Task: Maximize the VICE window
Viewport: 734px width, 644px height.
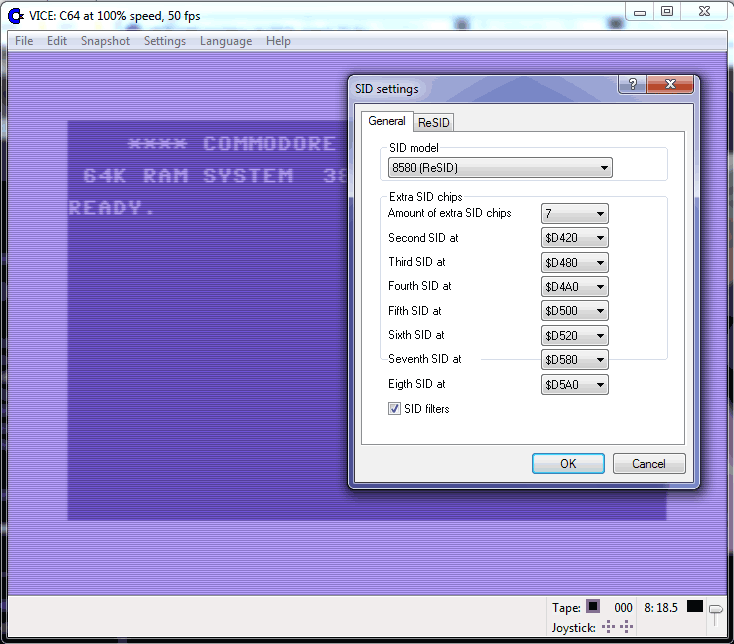Action: click(667, 11)
